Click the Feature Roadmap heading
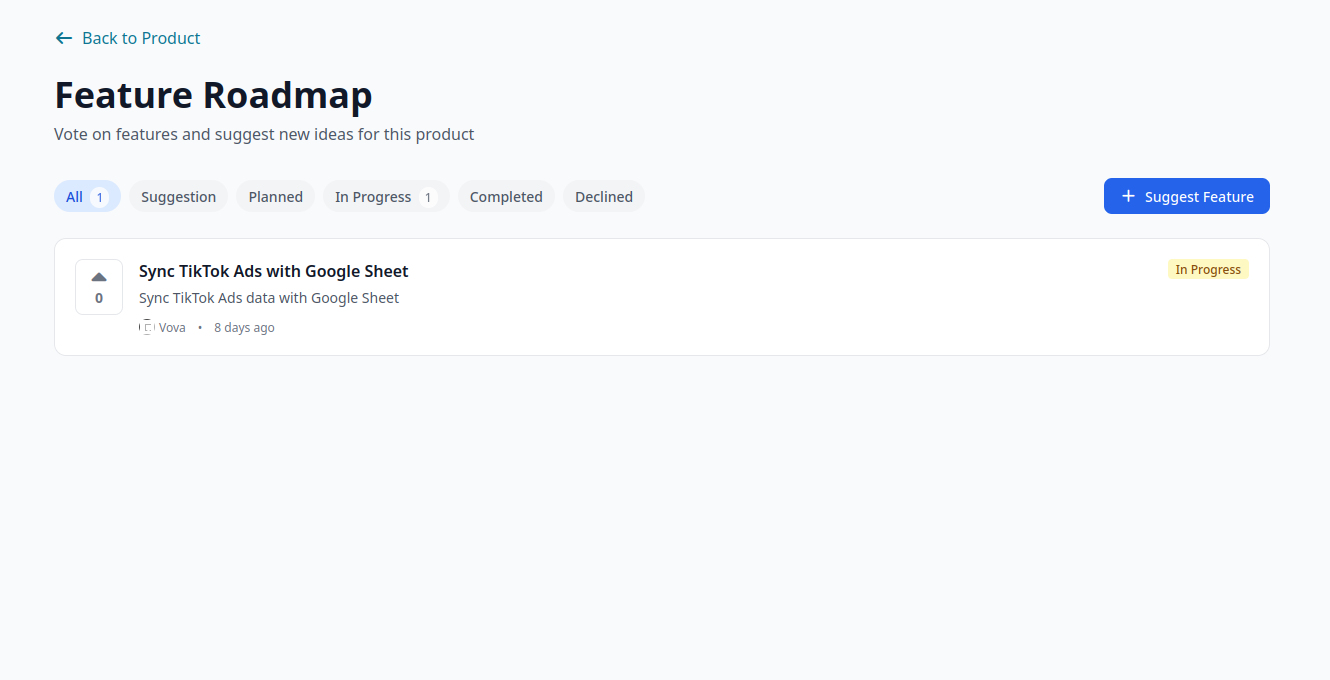The image size is (1330, 680). pyautogui.click(x=213, y=95)
